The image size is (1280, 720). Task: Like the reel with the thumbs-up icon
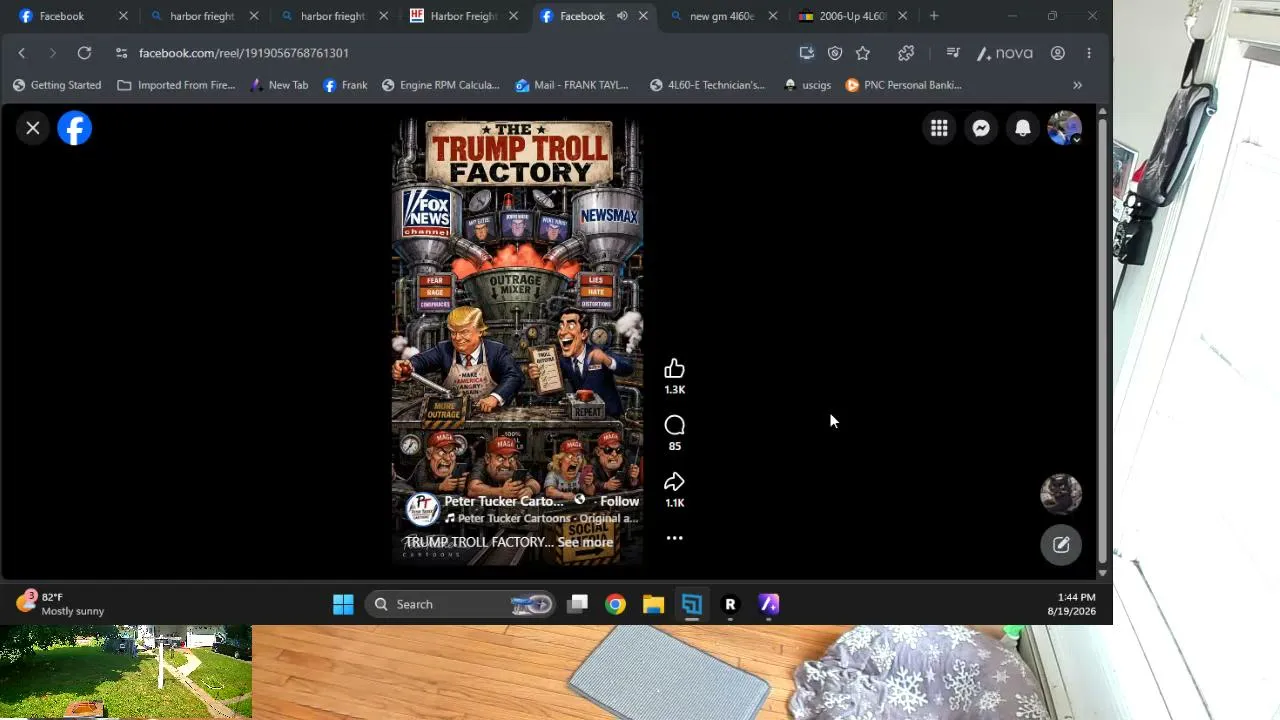(x=674, y=369)
